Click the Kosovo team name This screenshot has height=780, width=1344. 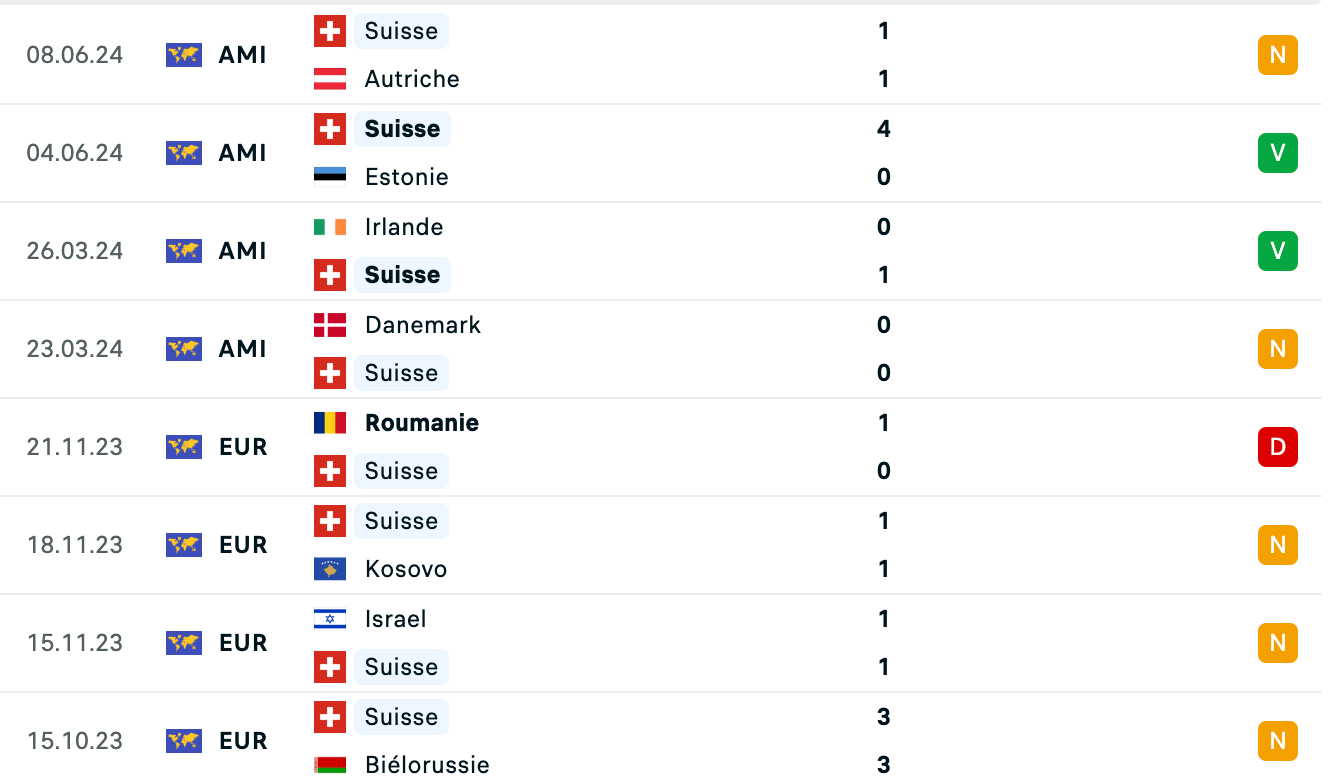(x=406, y=569)
